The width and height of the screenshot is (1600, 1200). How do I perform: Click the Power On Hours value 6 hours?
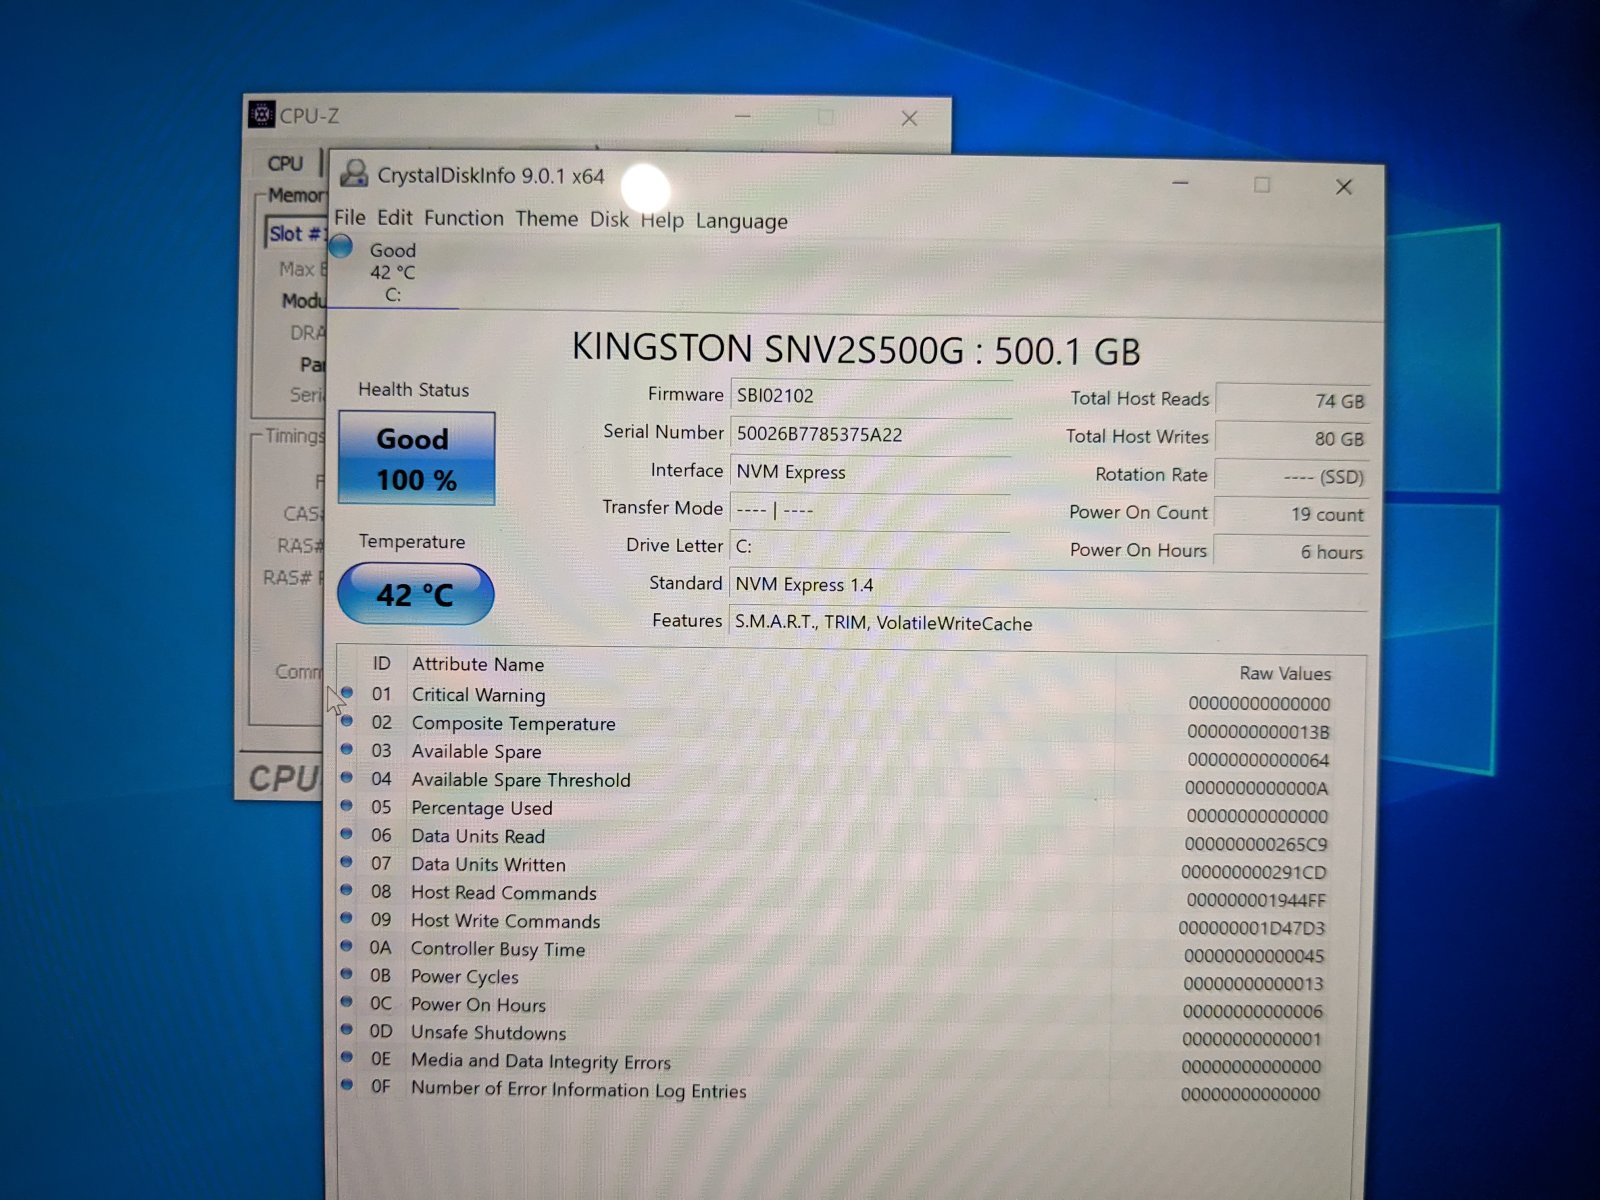(x=1291, y=552)
